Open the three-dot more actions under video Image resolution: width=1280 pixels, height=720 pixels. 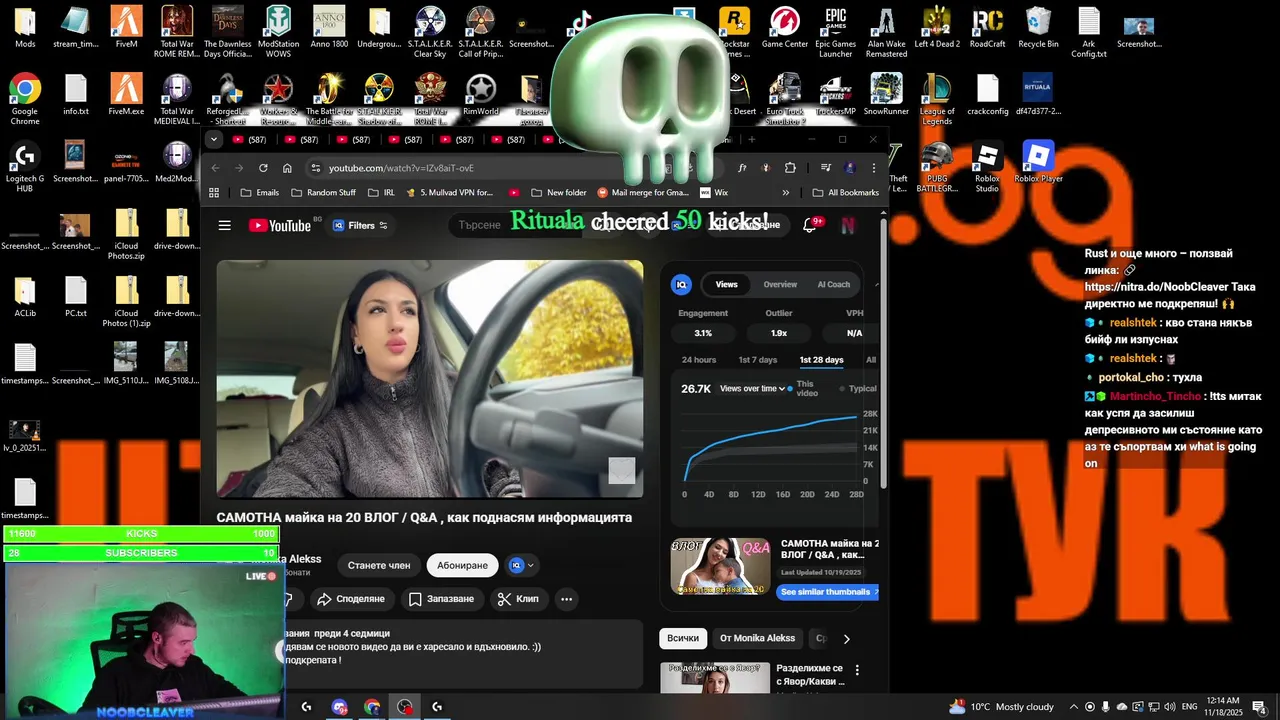click(566, 599)
